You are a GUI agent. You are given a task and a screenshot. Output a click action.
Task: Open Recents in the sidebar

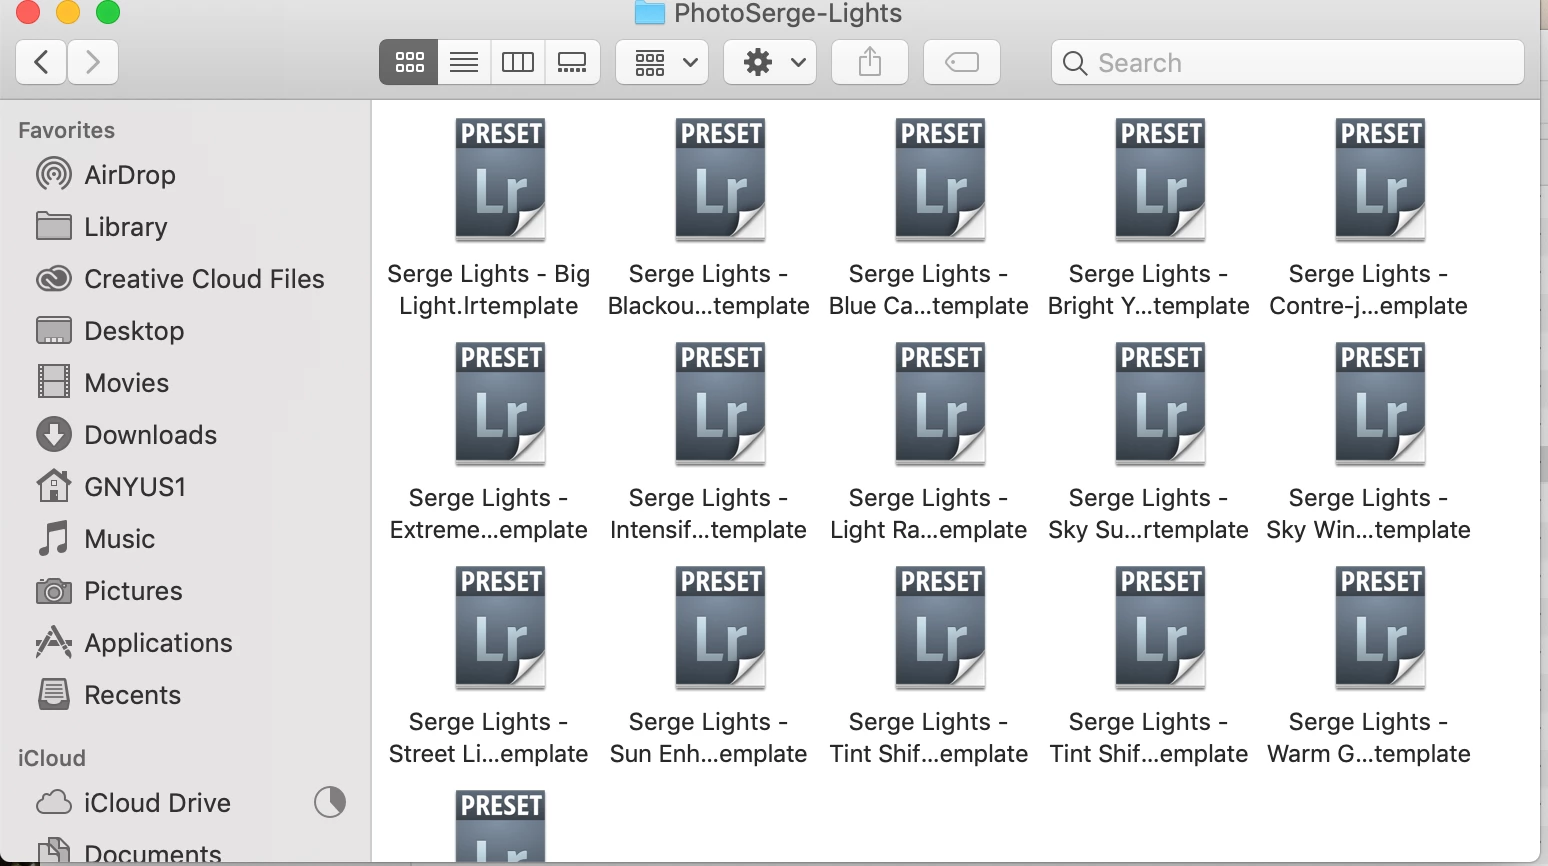point(109,695)
